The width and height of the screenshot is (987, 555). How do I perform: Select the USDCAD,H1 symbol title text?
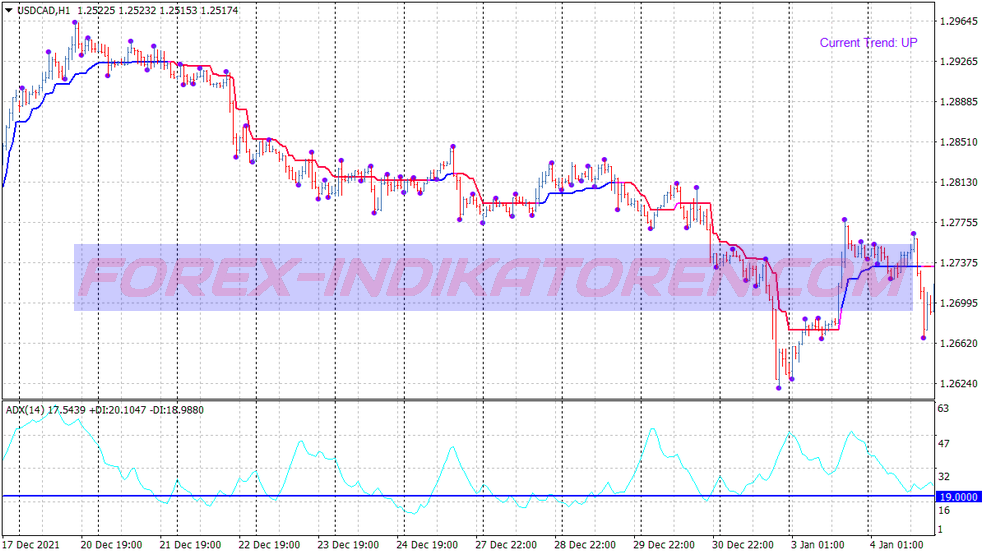click(x=43, y=11)
